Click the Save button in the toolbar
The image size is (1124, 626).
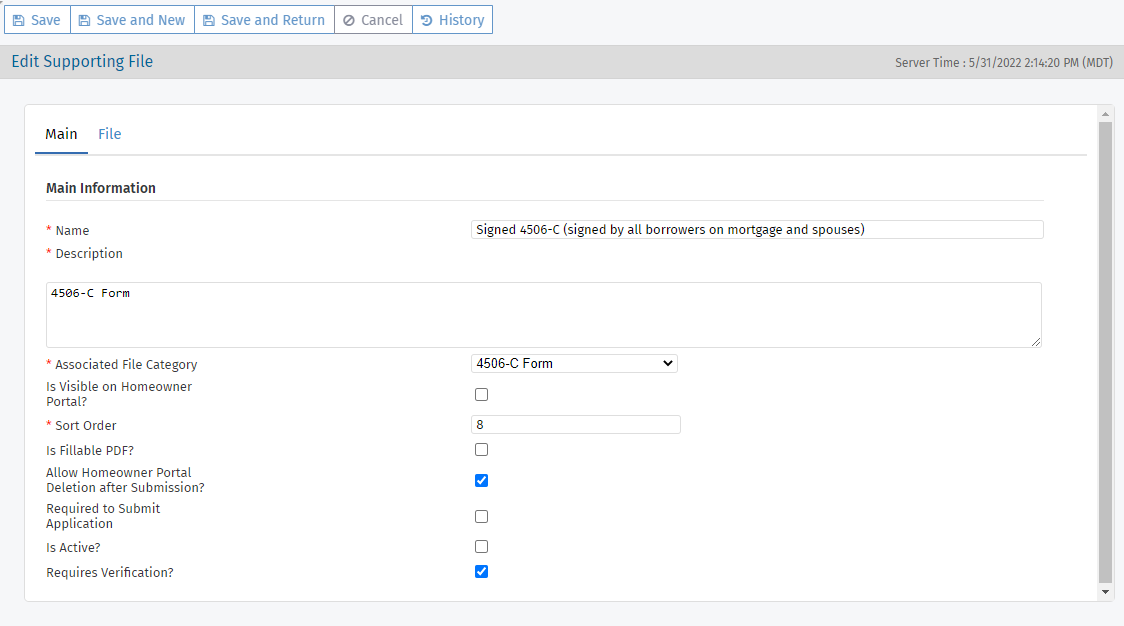(x=37, y=20)
